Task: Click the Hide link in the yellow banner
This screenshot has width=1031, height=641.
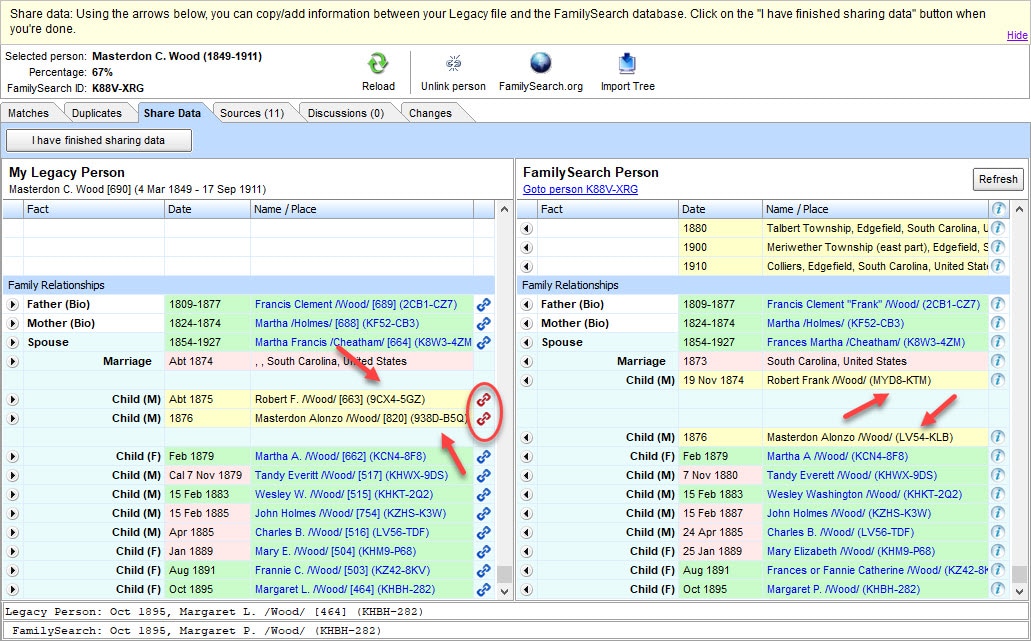Action: [1017, 36]
